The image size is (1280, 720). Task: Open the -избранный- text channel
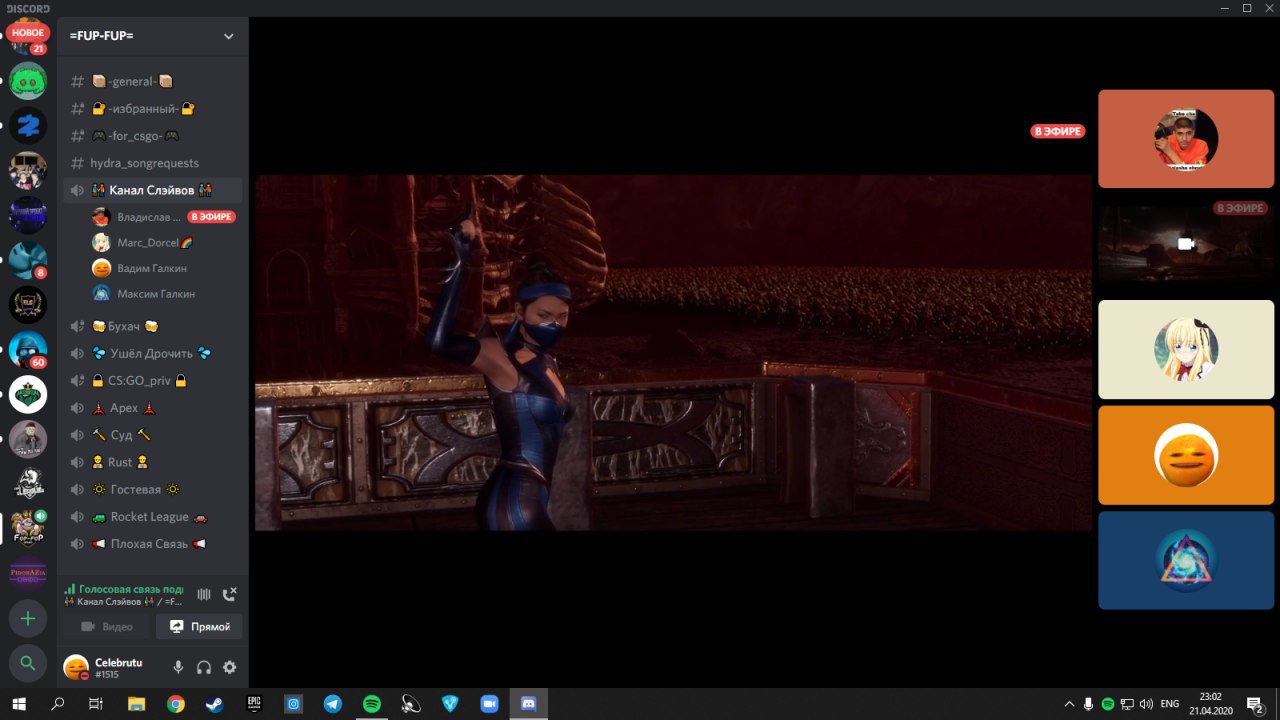coord(152,108)
